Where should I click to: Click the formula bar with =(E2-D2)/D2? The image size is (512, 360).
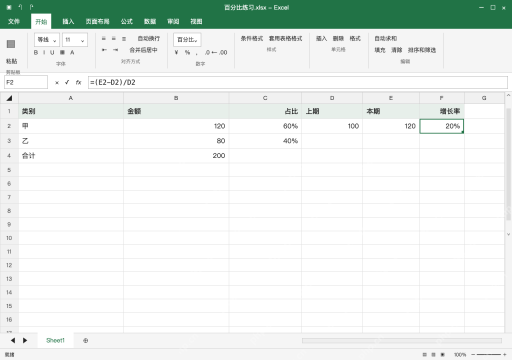tap(298, 82)
